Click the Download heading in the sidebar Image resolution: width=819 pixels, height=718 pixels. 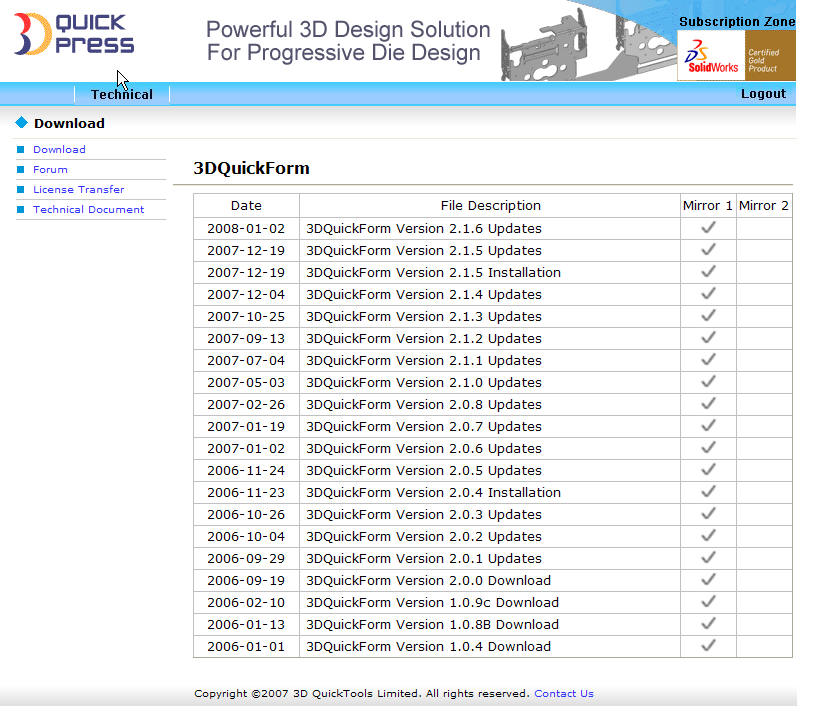pyautogui.click(x=69, y=123)
